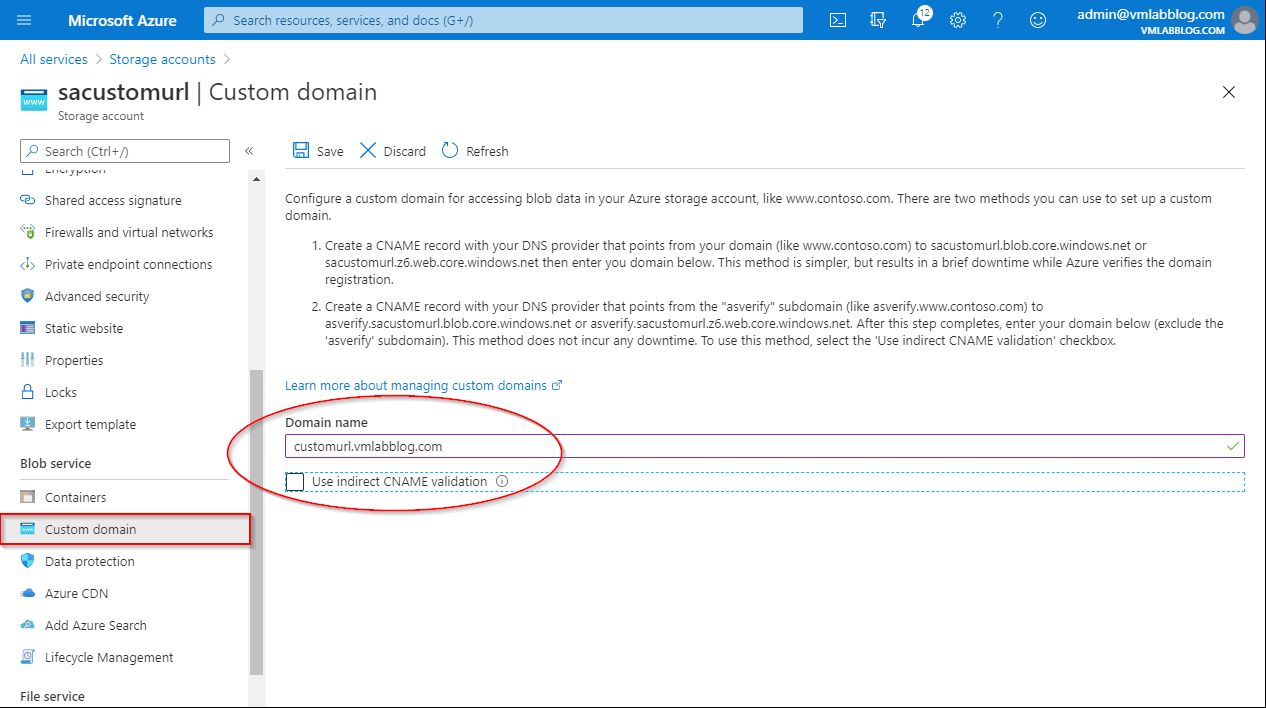Save the custom domain configuration
This screenshot has height=708, width=1266.
pyautogui.click(x=317, y=150)
